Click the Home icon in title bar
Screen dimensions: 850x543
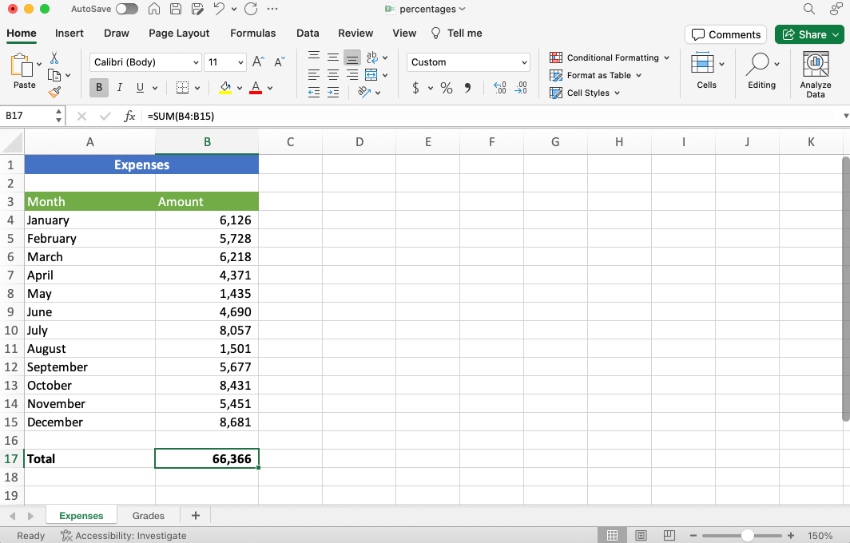(x=154, y=9)
